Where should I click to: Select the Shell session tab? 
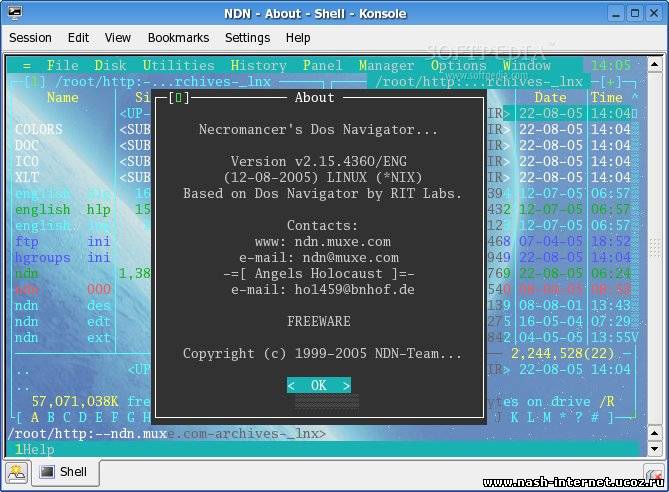[67, 472]
